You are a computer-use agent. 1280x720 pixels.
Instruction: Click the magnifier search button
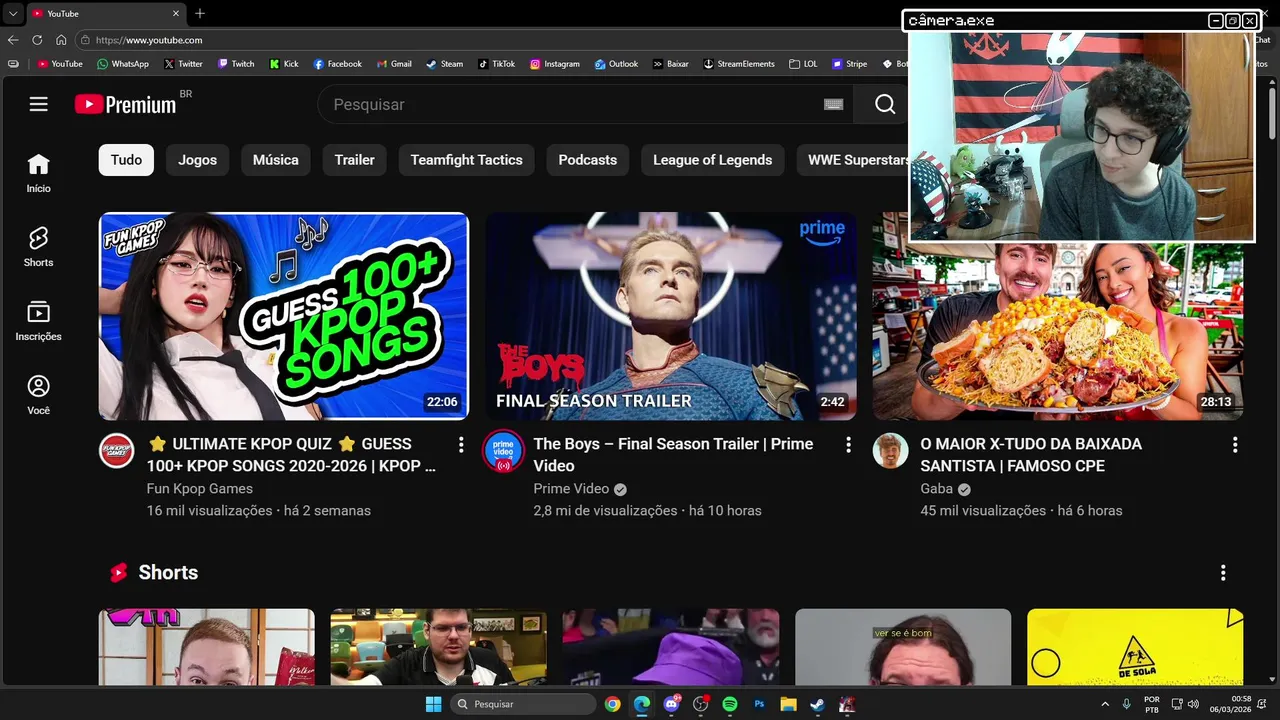(x=885, y=104)
